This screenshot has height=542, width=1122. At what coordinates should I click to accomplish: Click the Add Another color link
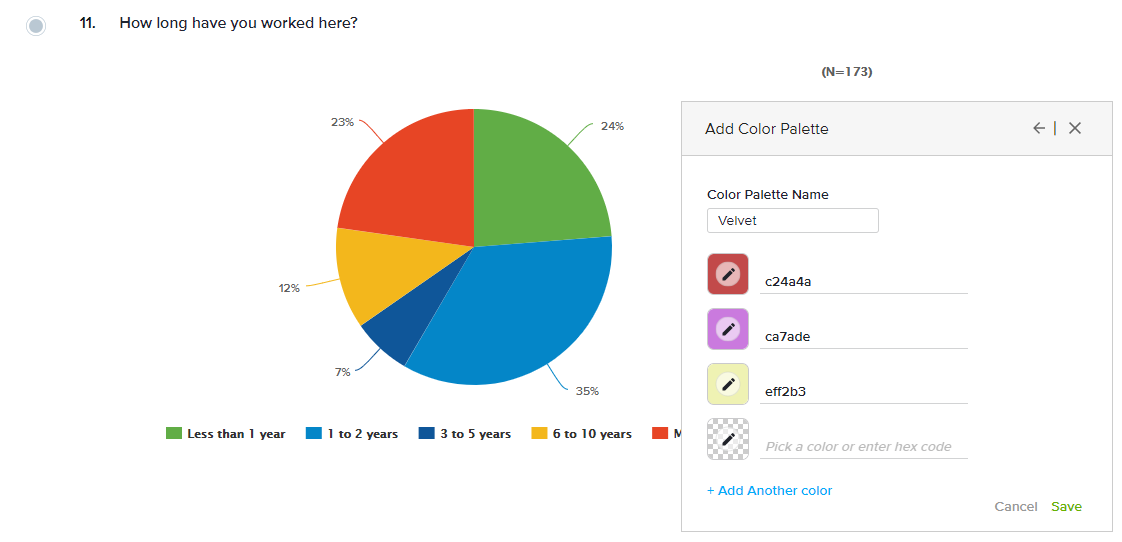click(769, 491)
